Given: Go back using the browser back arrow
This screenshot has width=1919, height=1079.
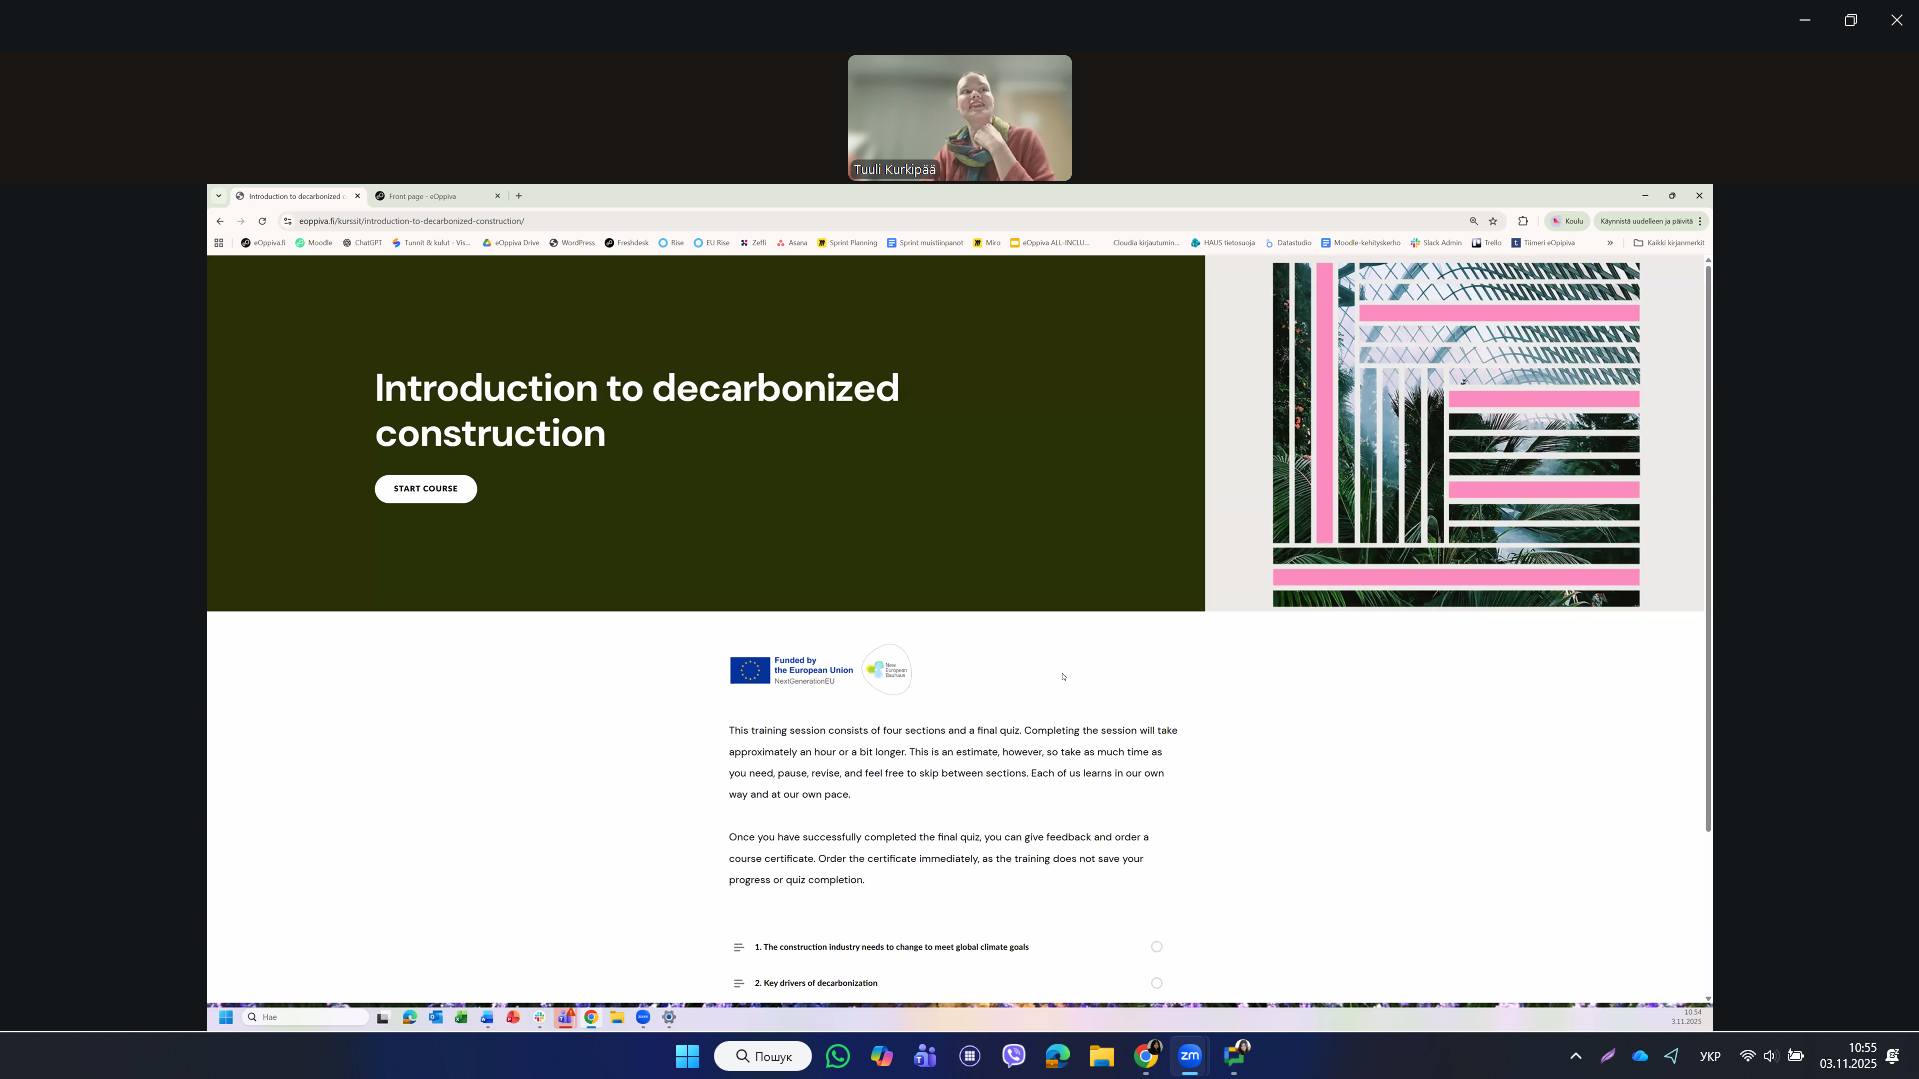Looking at the screenshot, I should (220, 221).
